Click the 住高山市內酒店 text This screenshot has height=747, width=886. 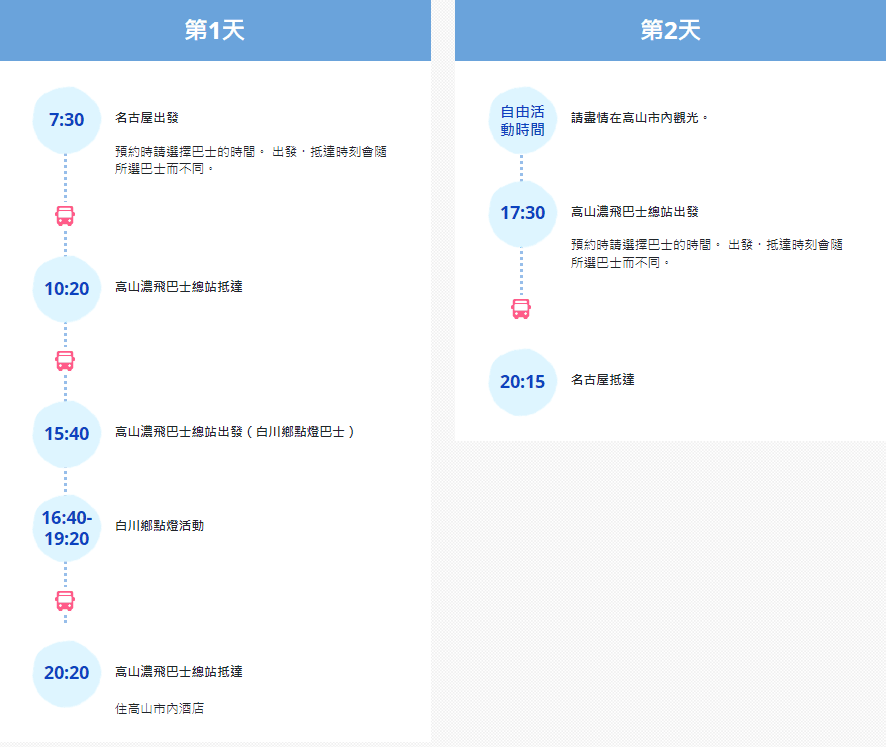(x=160, y=709)
